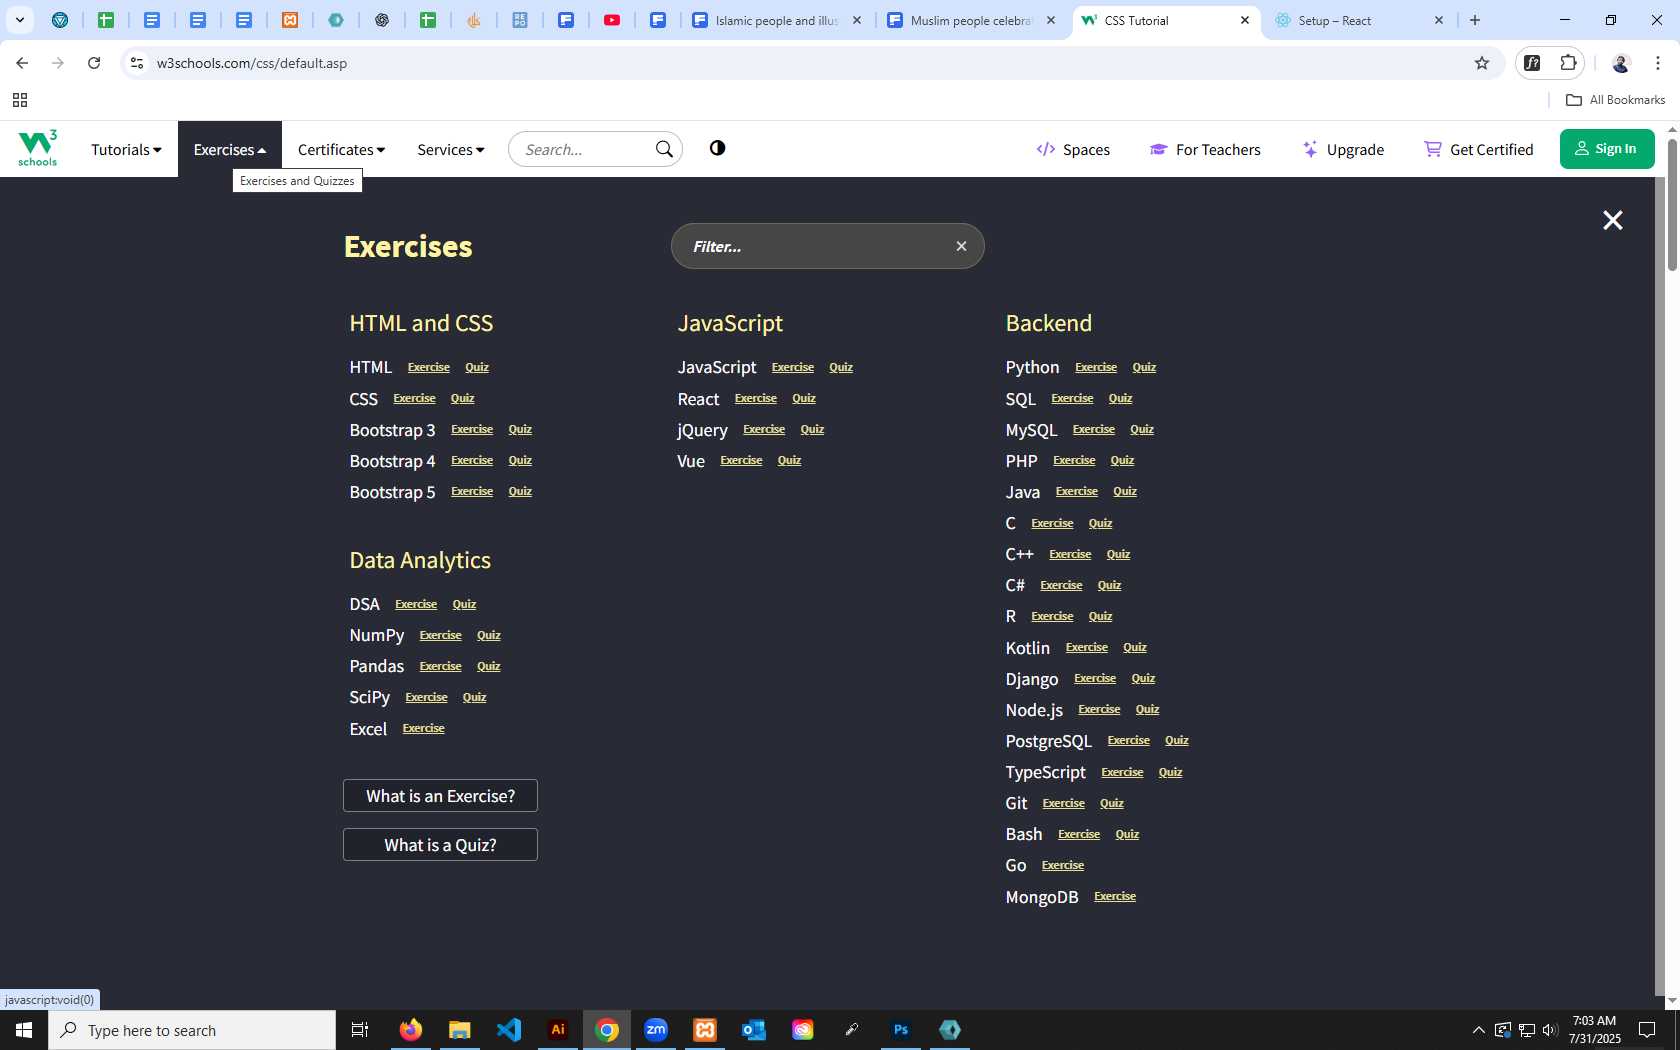Click What is an Exercise? button
Image resolution: width=1680 pixels, height=1050 pixels.
pos(440,796)
